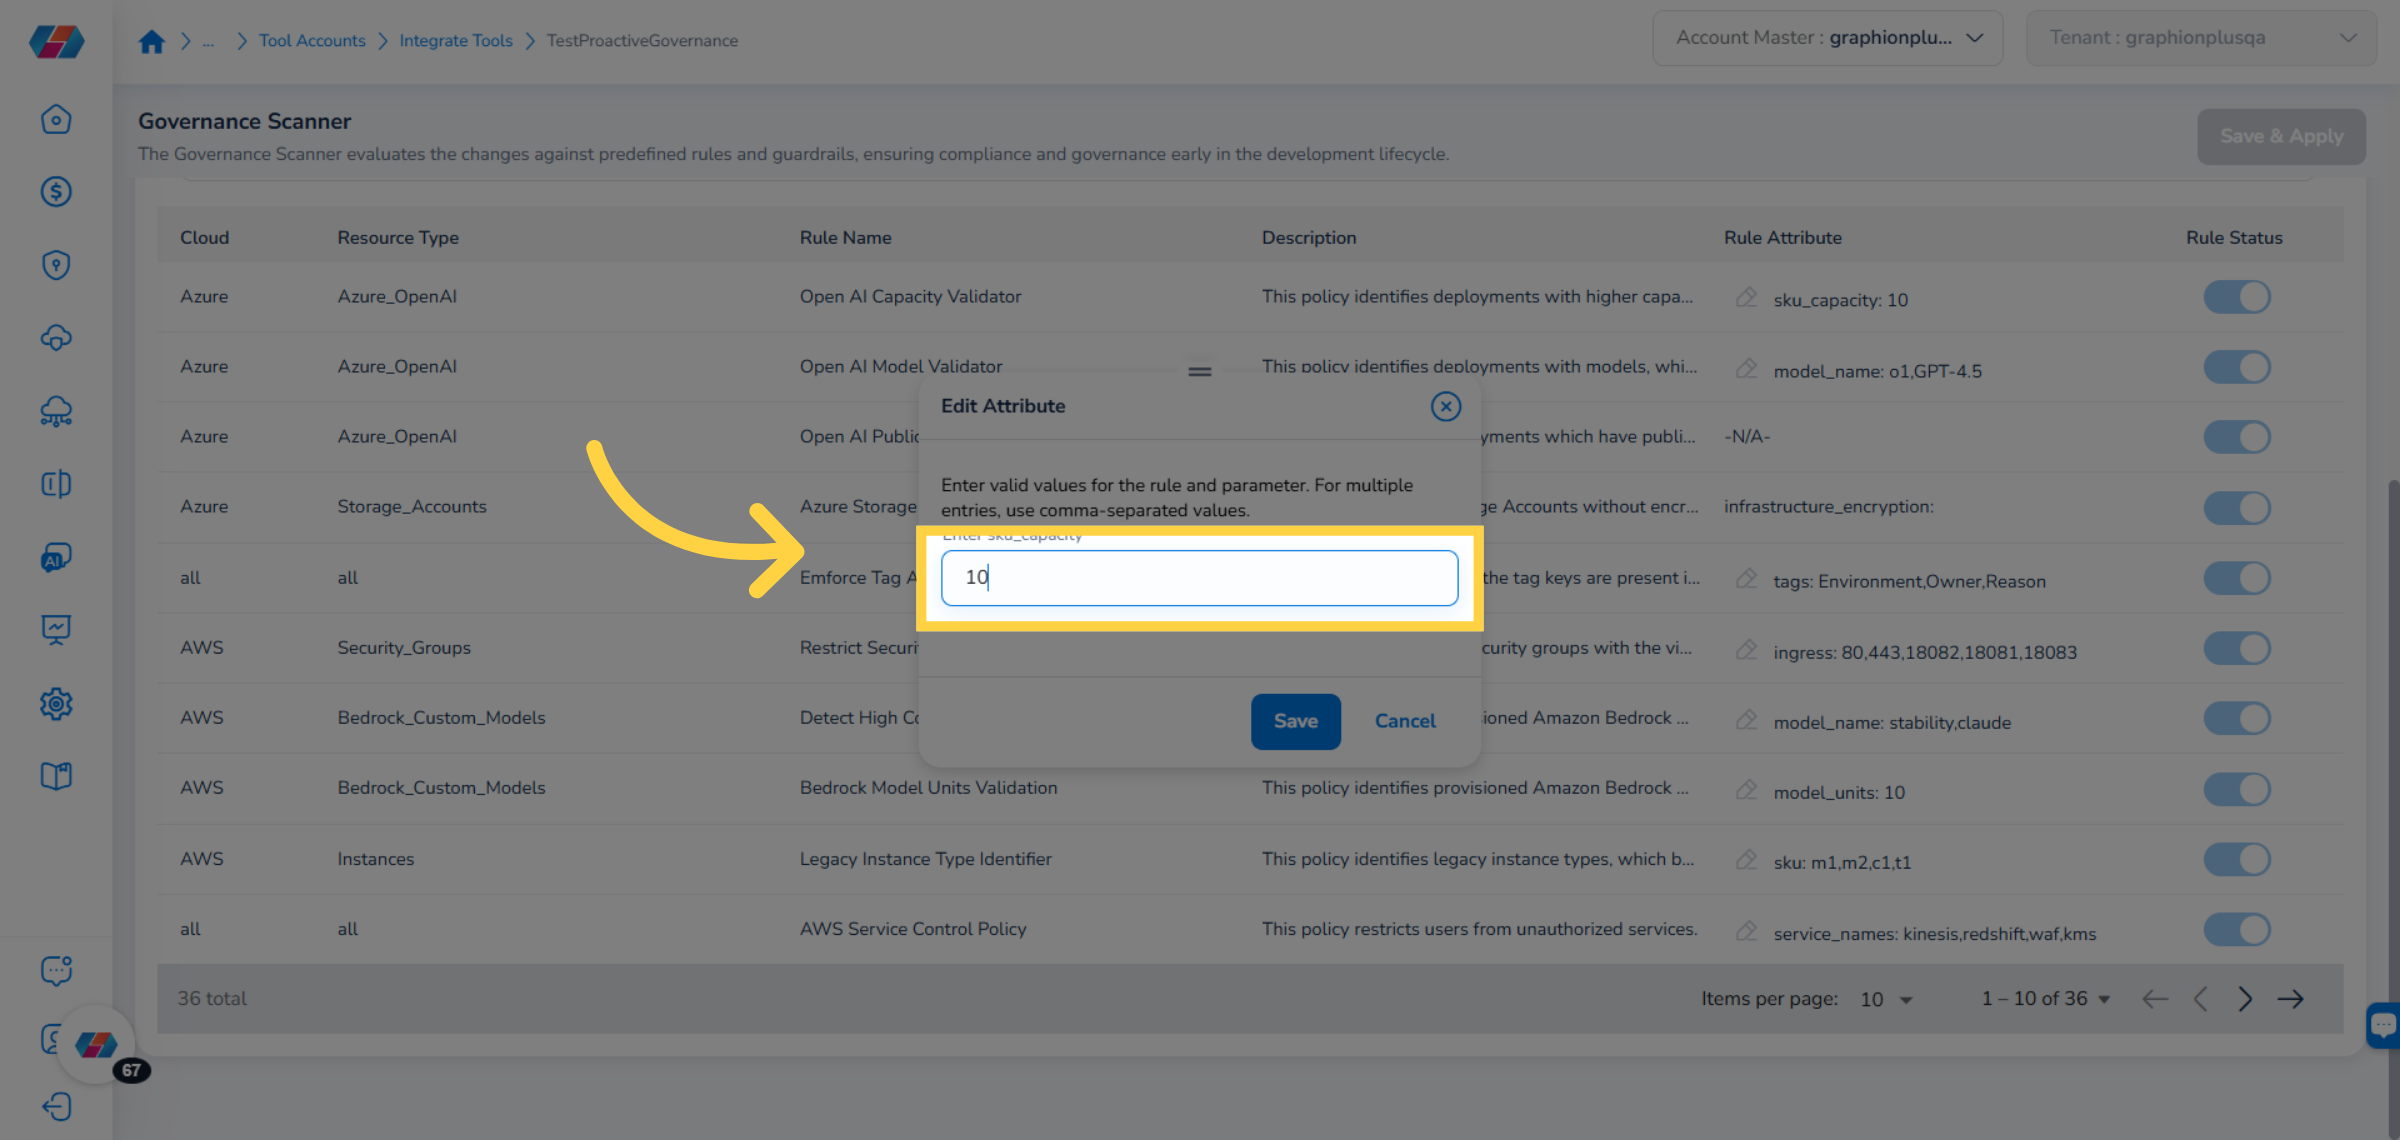Edit the sku: m1,m2,c1,t1 pencil icon
Image resolution: width=2400 pixels, height=1140 pixels.
pyautogui.click(x=1746, y=860)
